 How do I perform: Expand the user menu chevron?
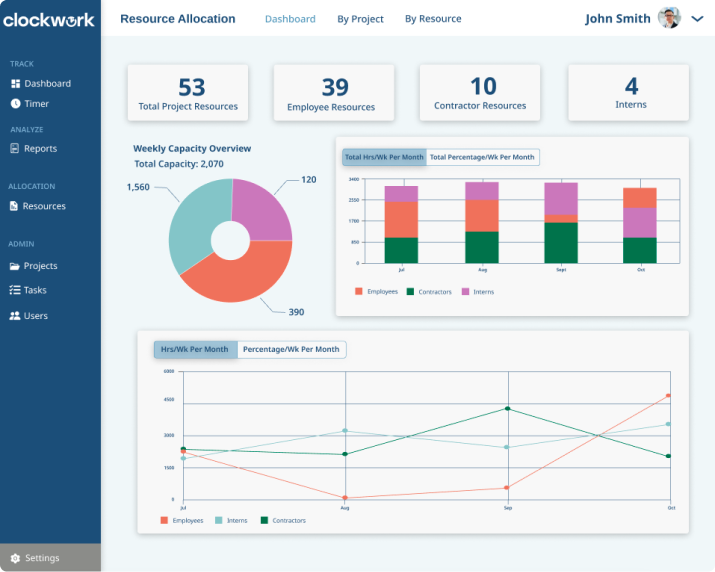point(697,19)
